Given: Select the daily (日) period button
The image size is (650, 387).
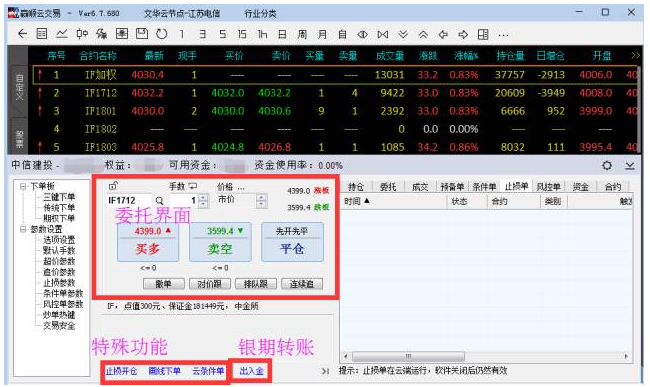Looking at the screenshot, I should [282, 34].
